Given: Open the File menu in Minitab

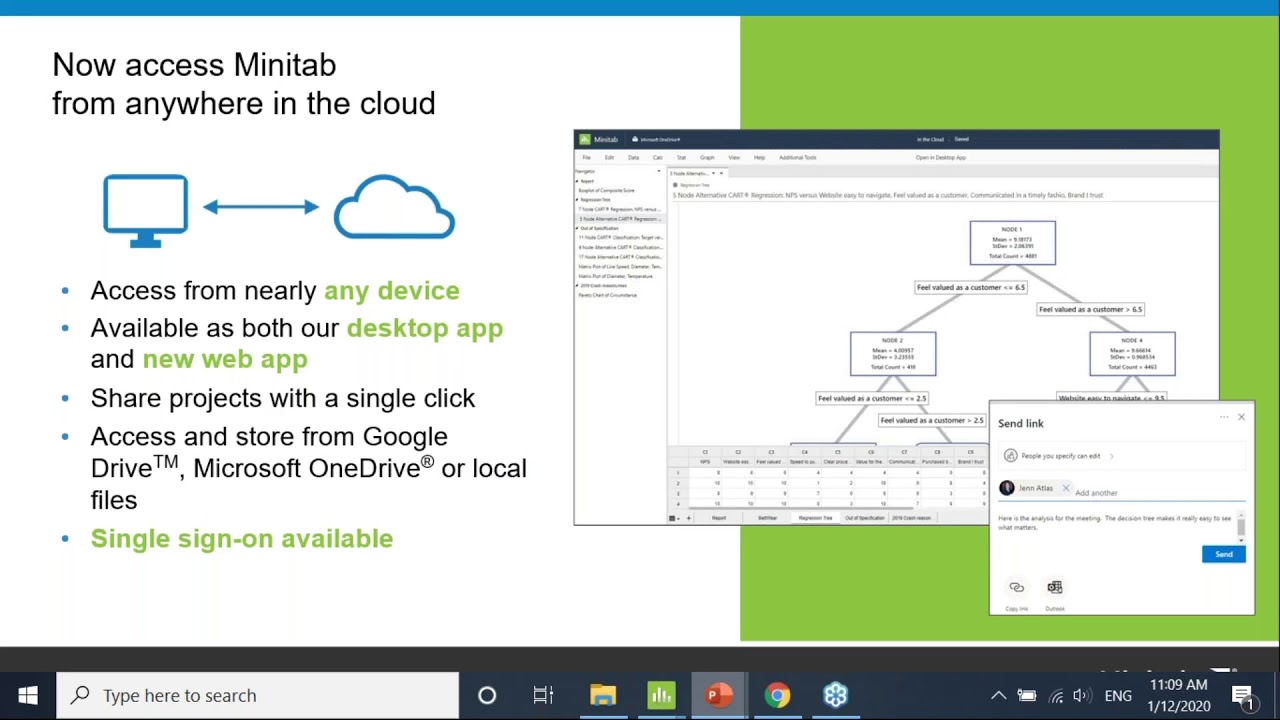Looking at the screenshot, I should click(587, 158).
